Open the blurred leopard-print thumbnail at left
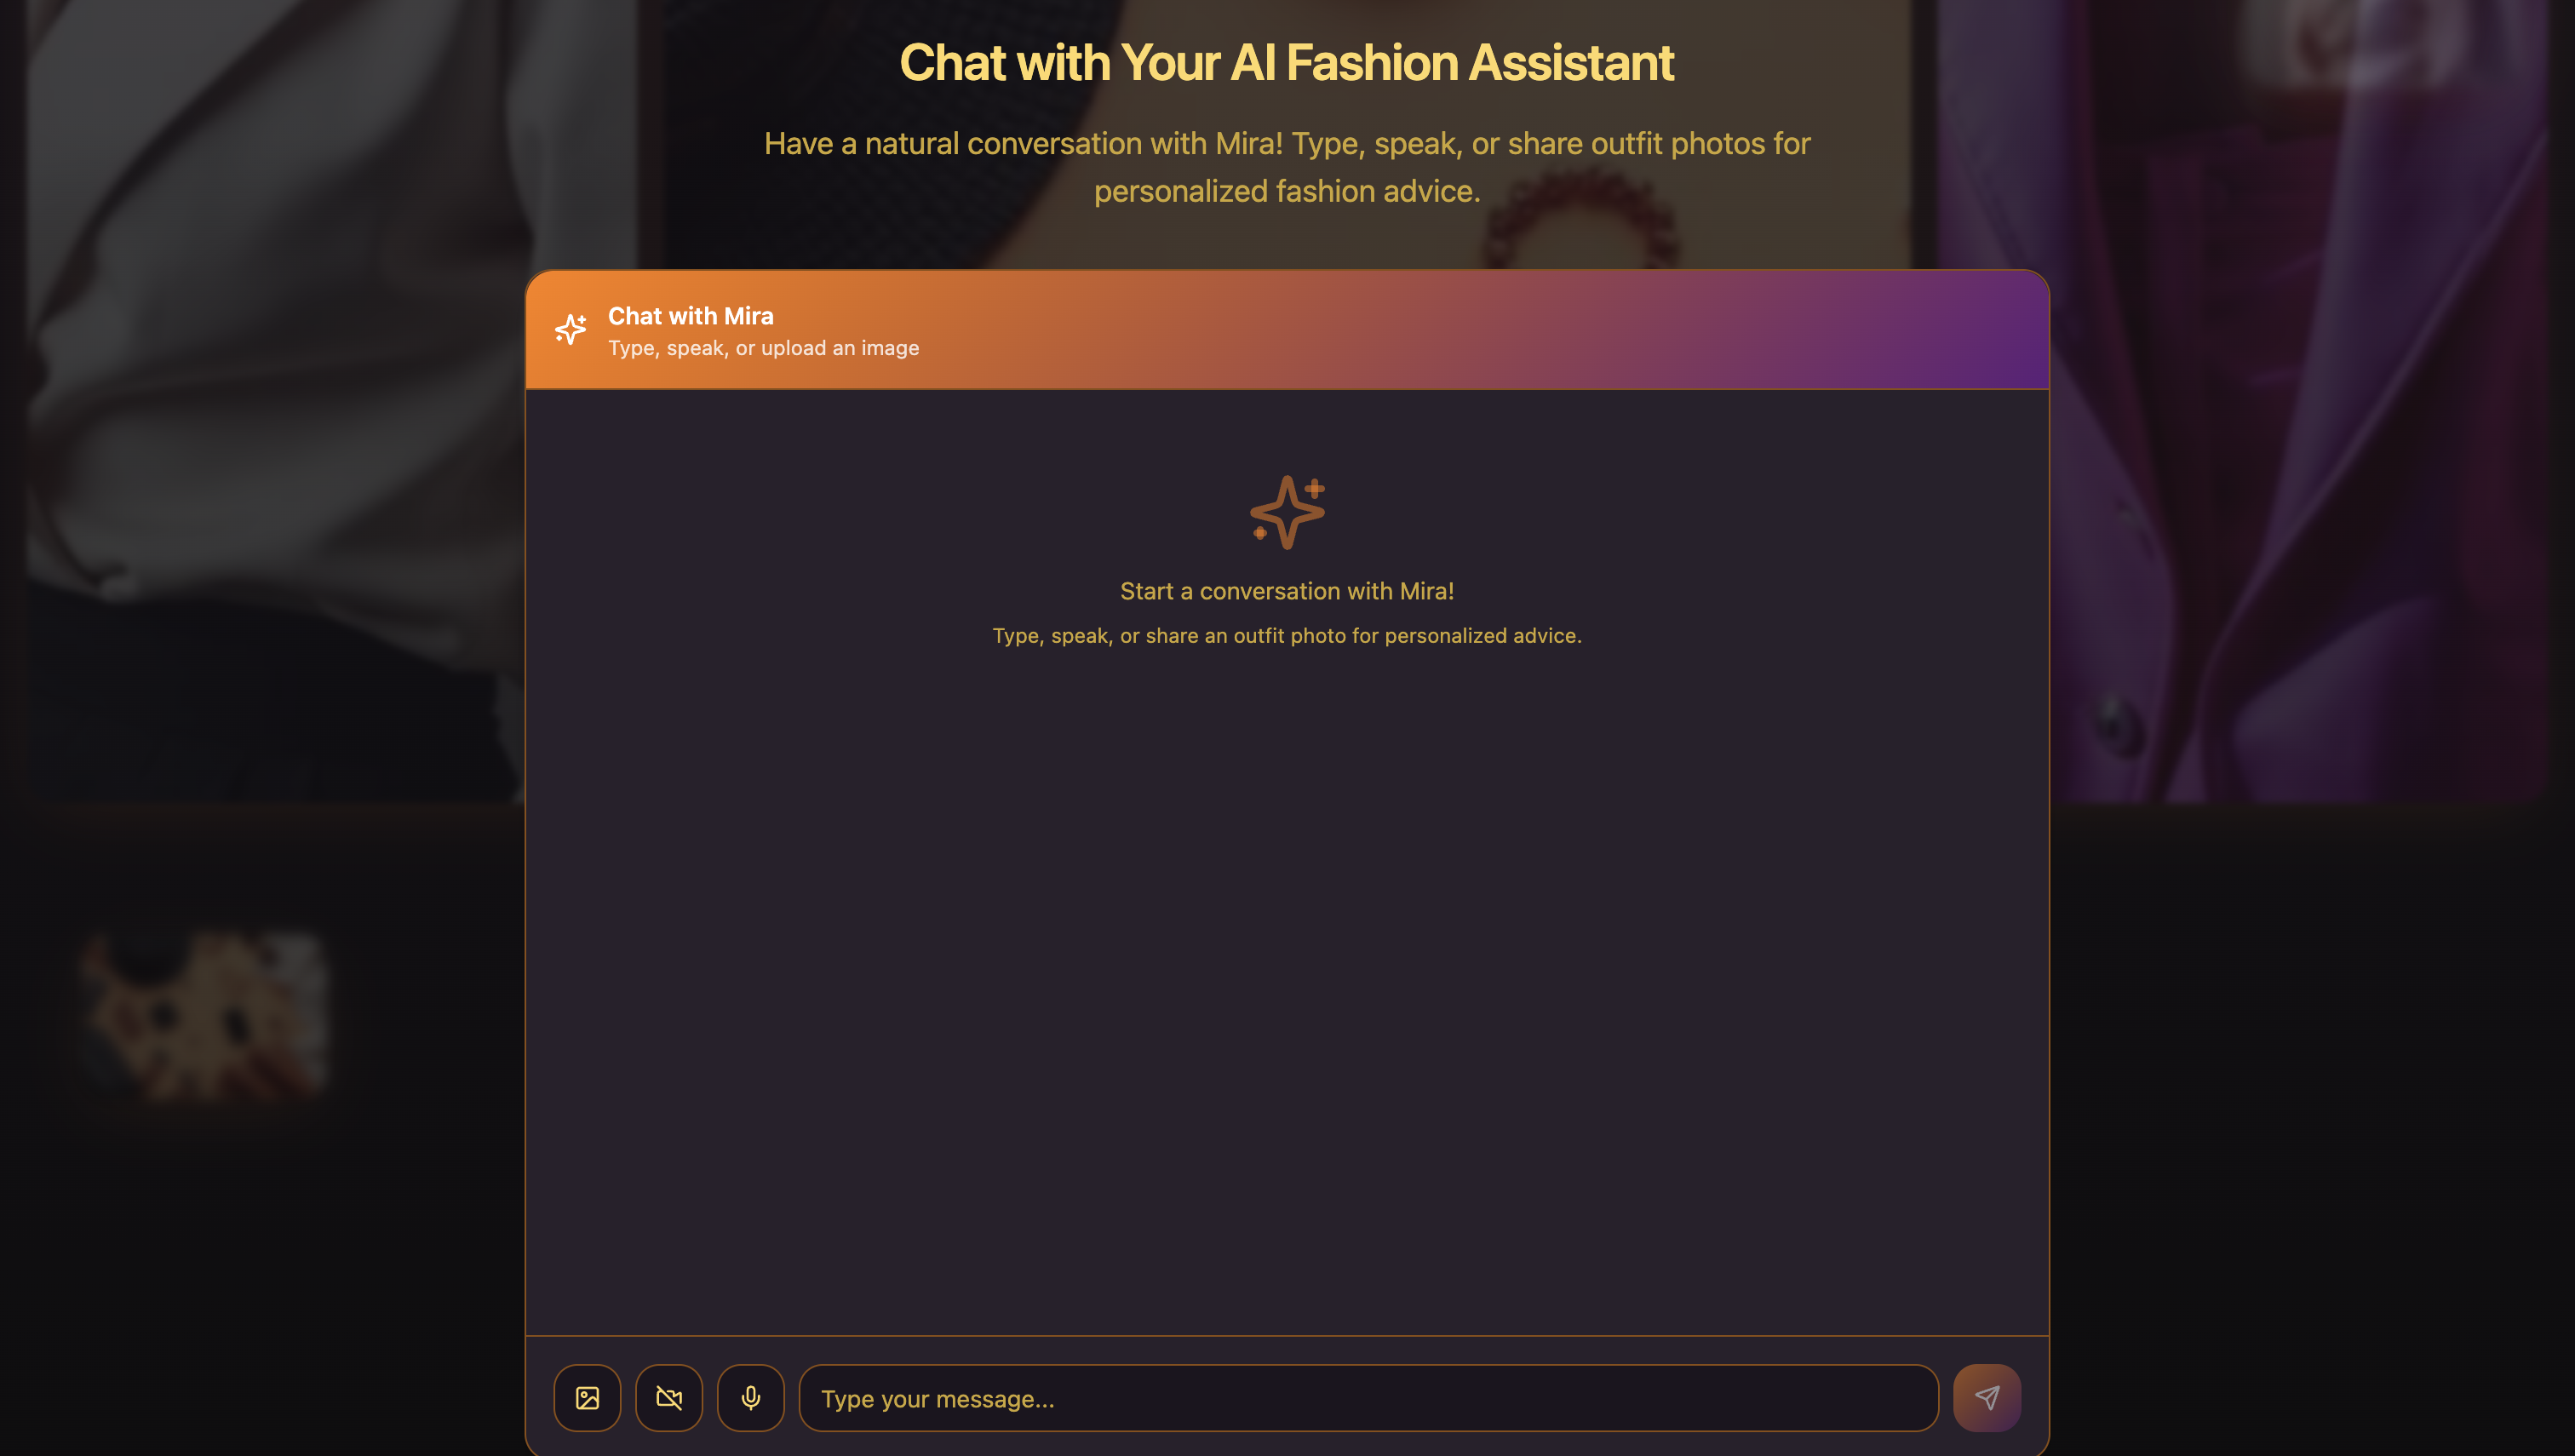The width and height of the screenshot is (2575, 1456). [205, 1015]
